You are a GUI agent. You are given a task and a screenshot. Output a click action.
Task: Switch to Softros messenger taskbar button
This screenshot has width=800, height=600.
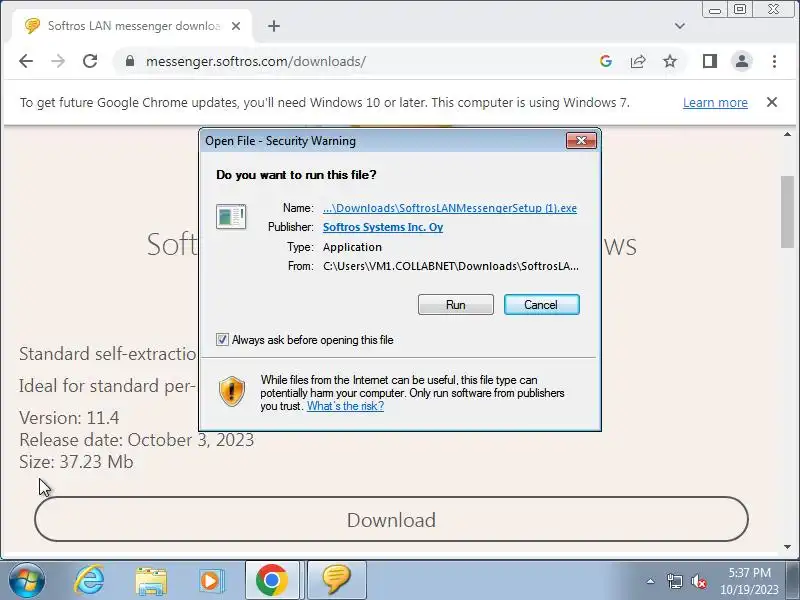pyautogui.click(x=337, y=580)
